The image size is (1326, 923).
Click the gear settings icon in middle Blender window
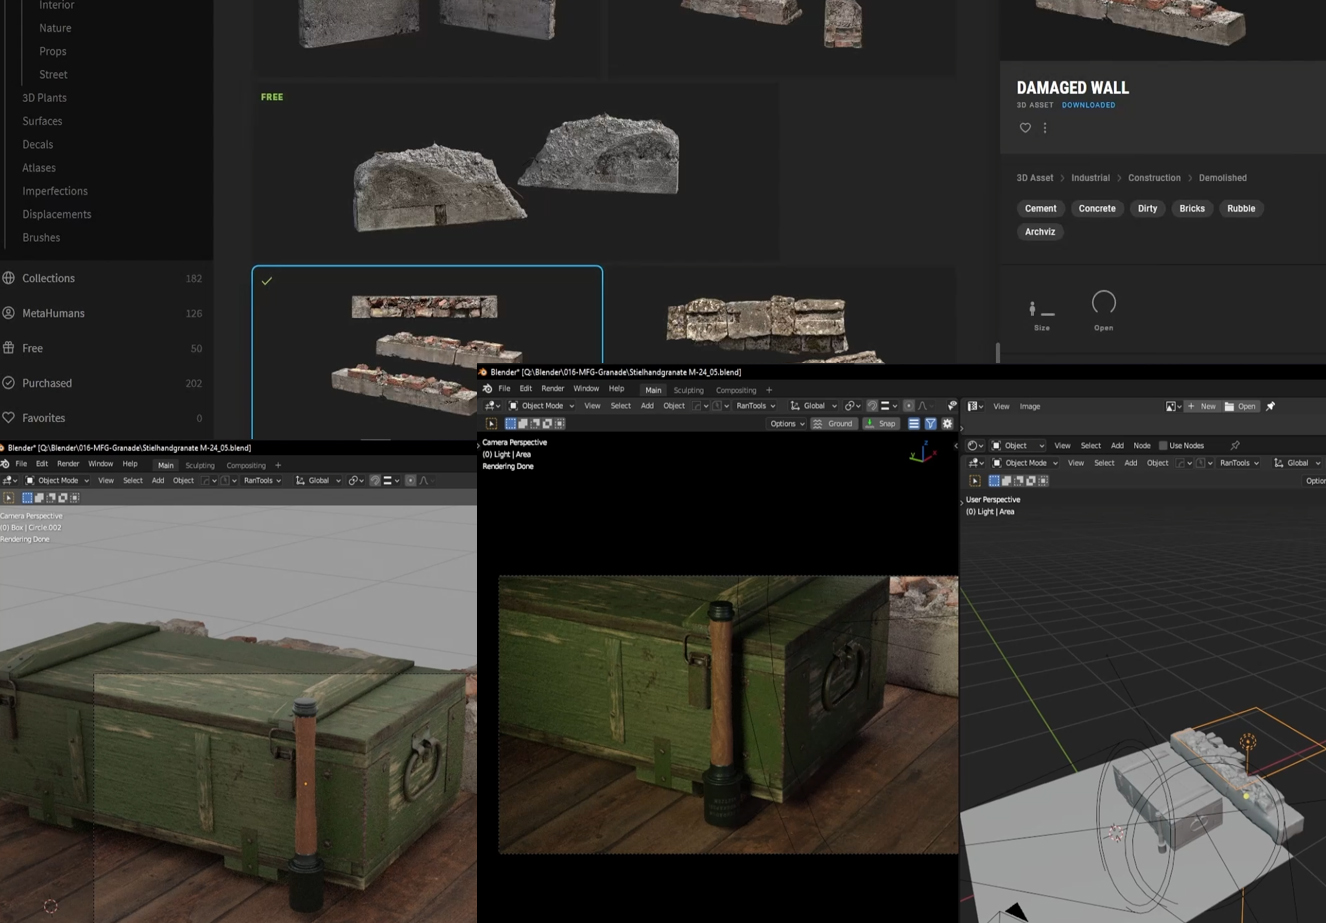tap(948, 424)
